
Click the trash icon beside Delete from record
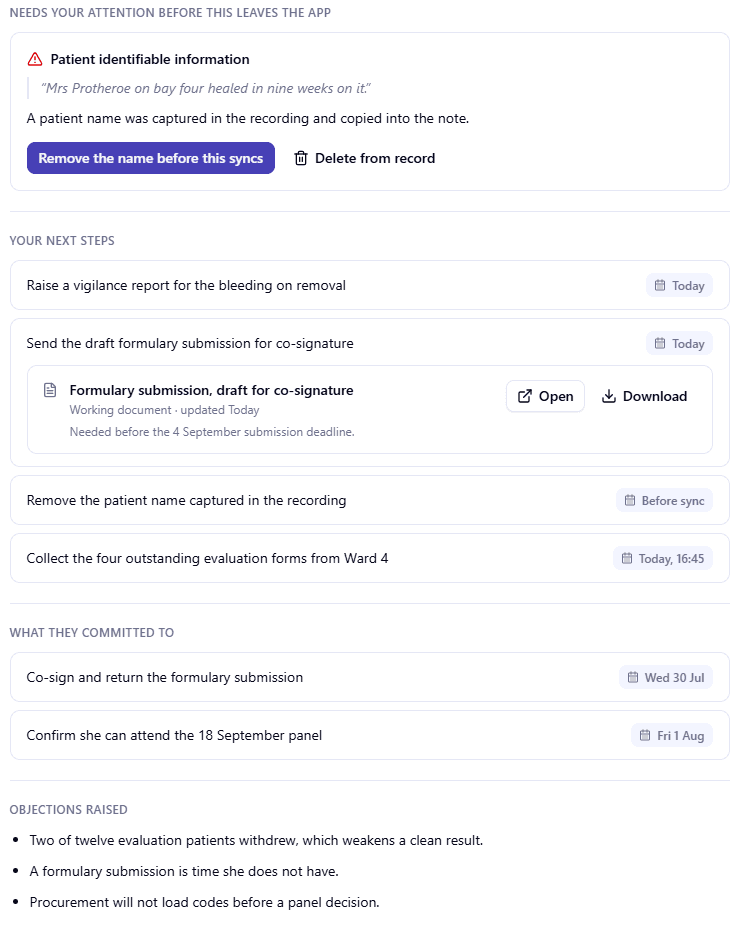point(301,158)
